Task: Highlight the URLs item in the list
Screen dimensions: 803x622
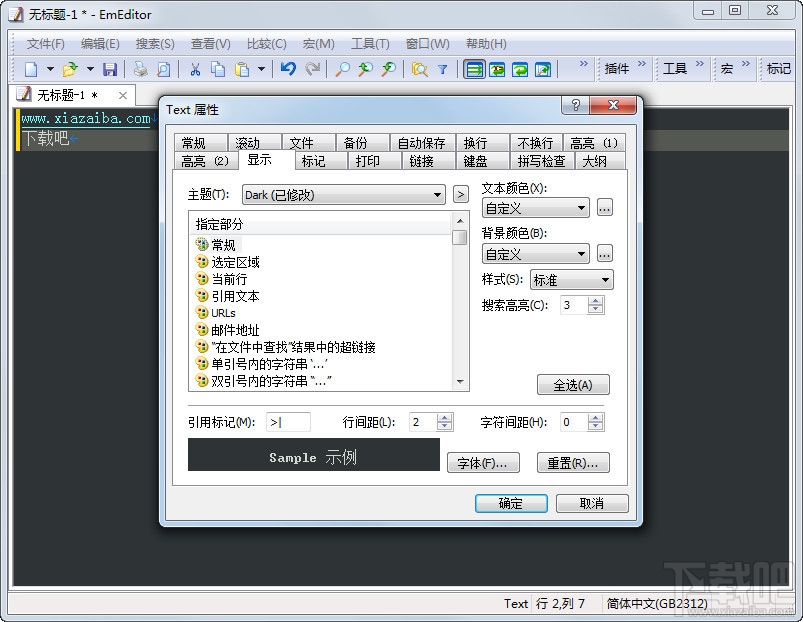Action: click(x=222, y=312)
